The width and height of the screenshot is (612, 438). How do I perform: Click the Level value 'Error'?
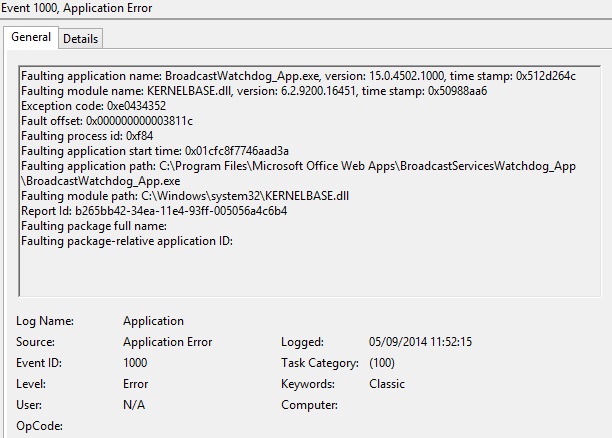(x=135, y=384)
